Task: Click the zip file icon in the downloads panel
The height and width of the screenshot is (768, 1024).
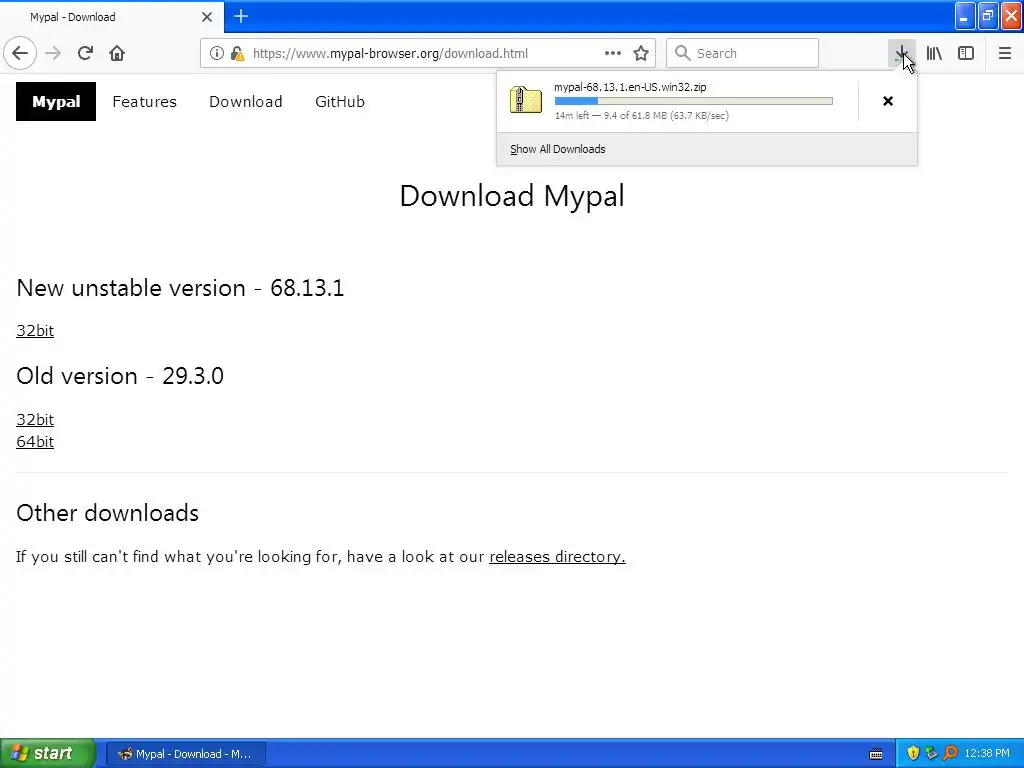Action: coord(526,101)
